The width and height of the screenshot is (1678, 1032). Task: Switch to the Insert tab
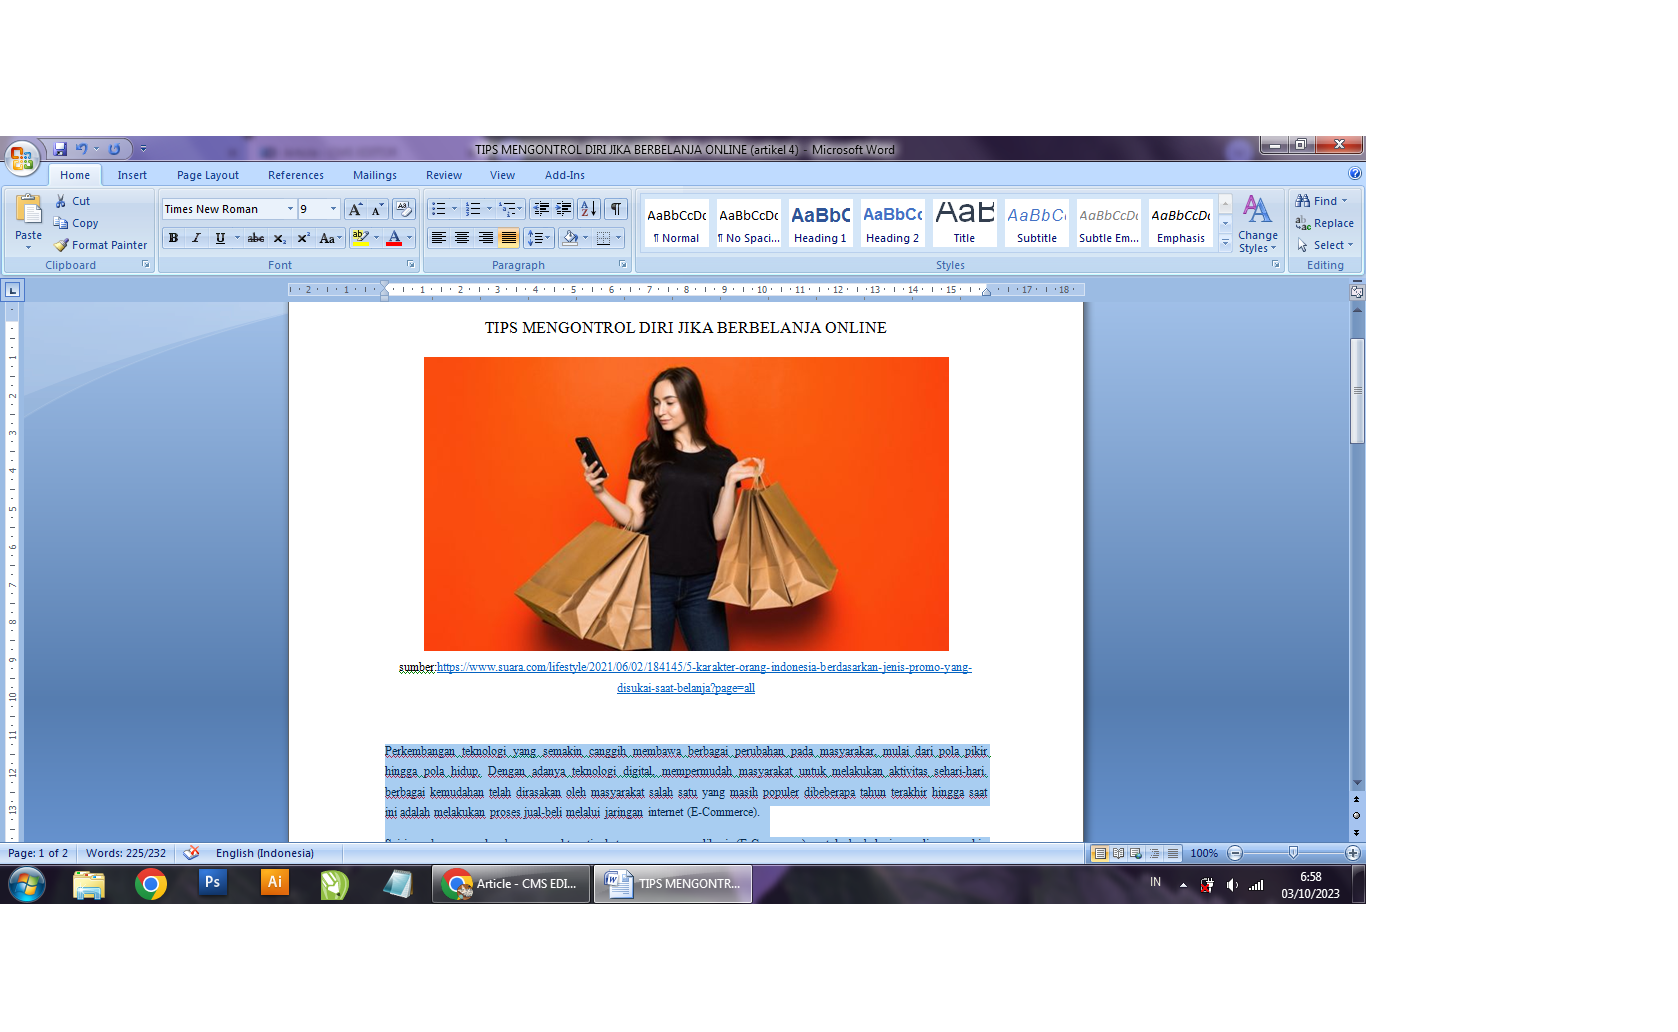(x=132, y=175)
